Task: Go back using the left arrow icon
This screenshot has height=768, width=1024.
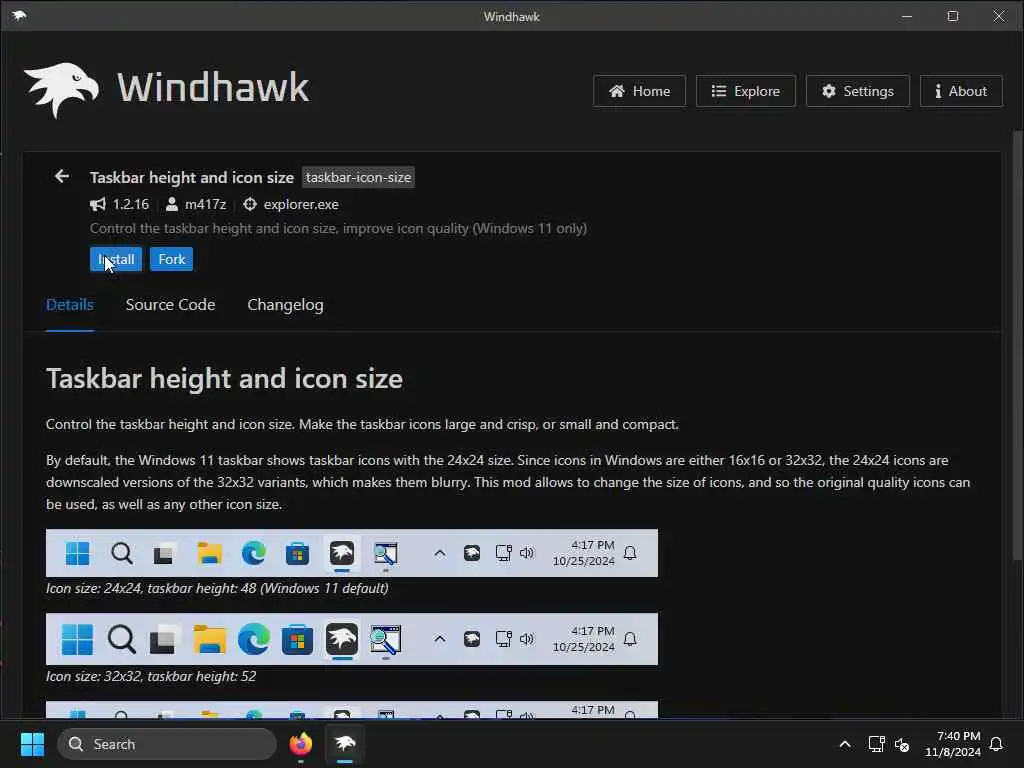Action: pos(61,176)
